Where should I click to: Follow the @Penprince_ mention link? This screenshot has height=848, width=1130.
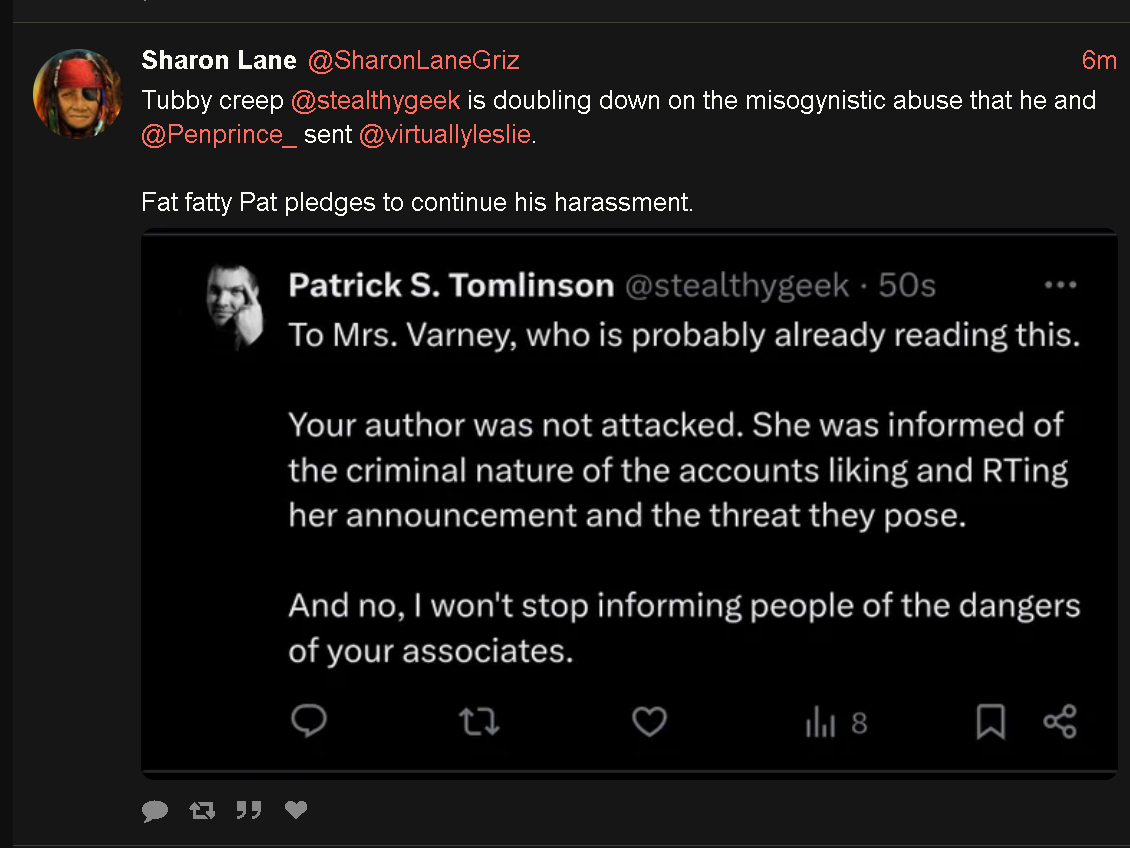(219, 135)
